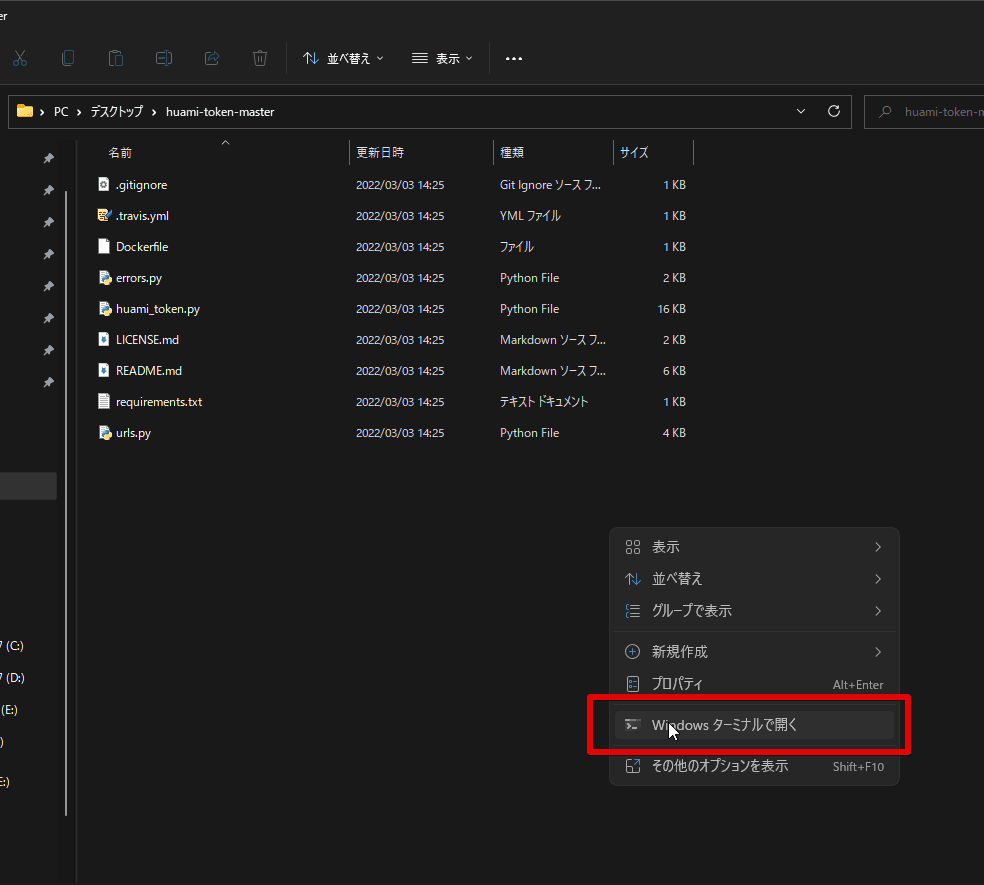Select the huami_token.py file
The width and height of the screenshot is (984, 885).
[x=157, y=309]
